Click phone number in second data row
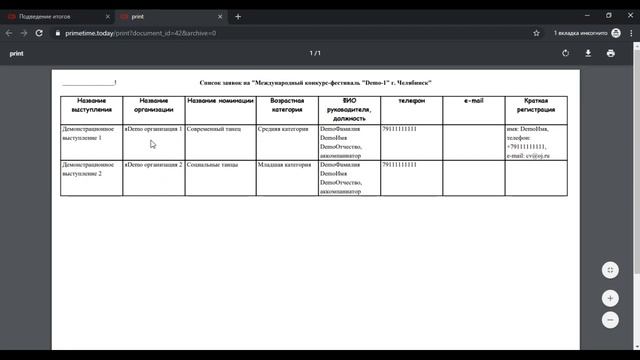 (400, 165)
